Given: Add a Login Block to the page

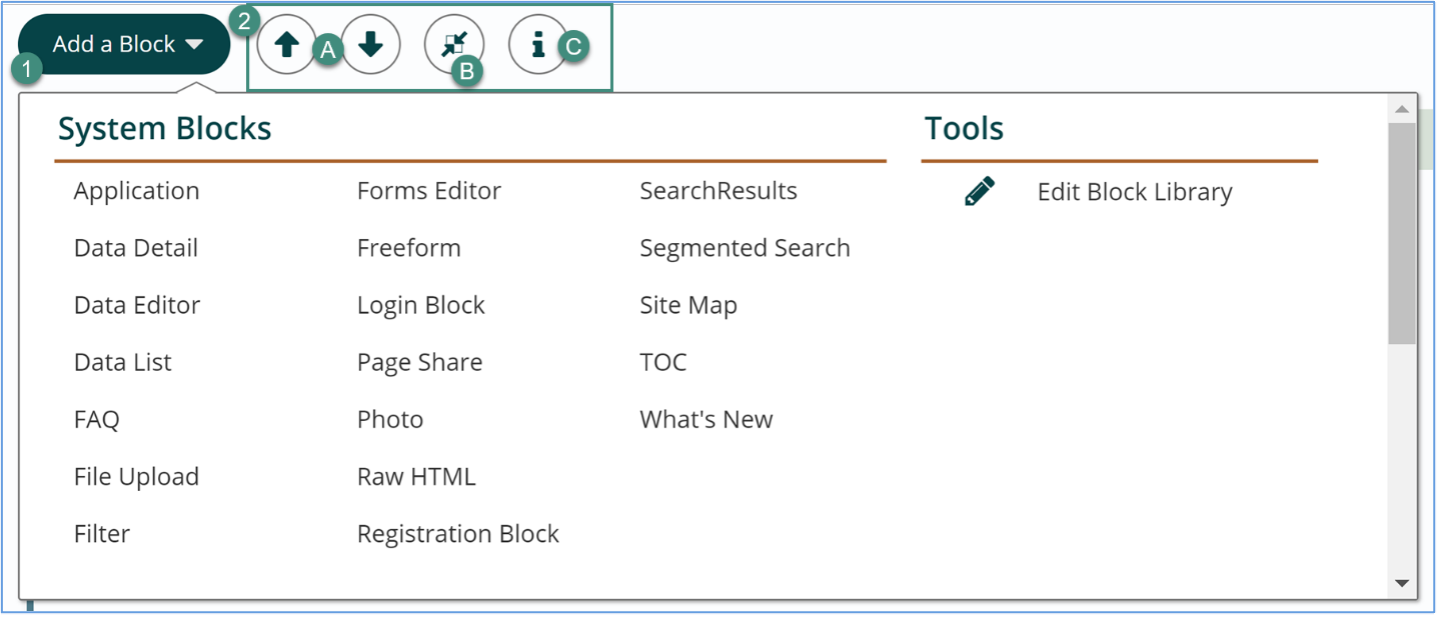Looking at the screenshot, I should [x=420, y=305].
